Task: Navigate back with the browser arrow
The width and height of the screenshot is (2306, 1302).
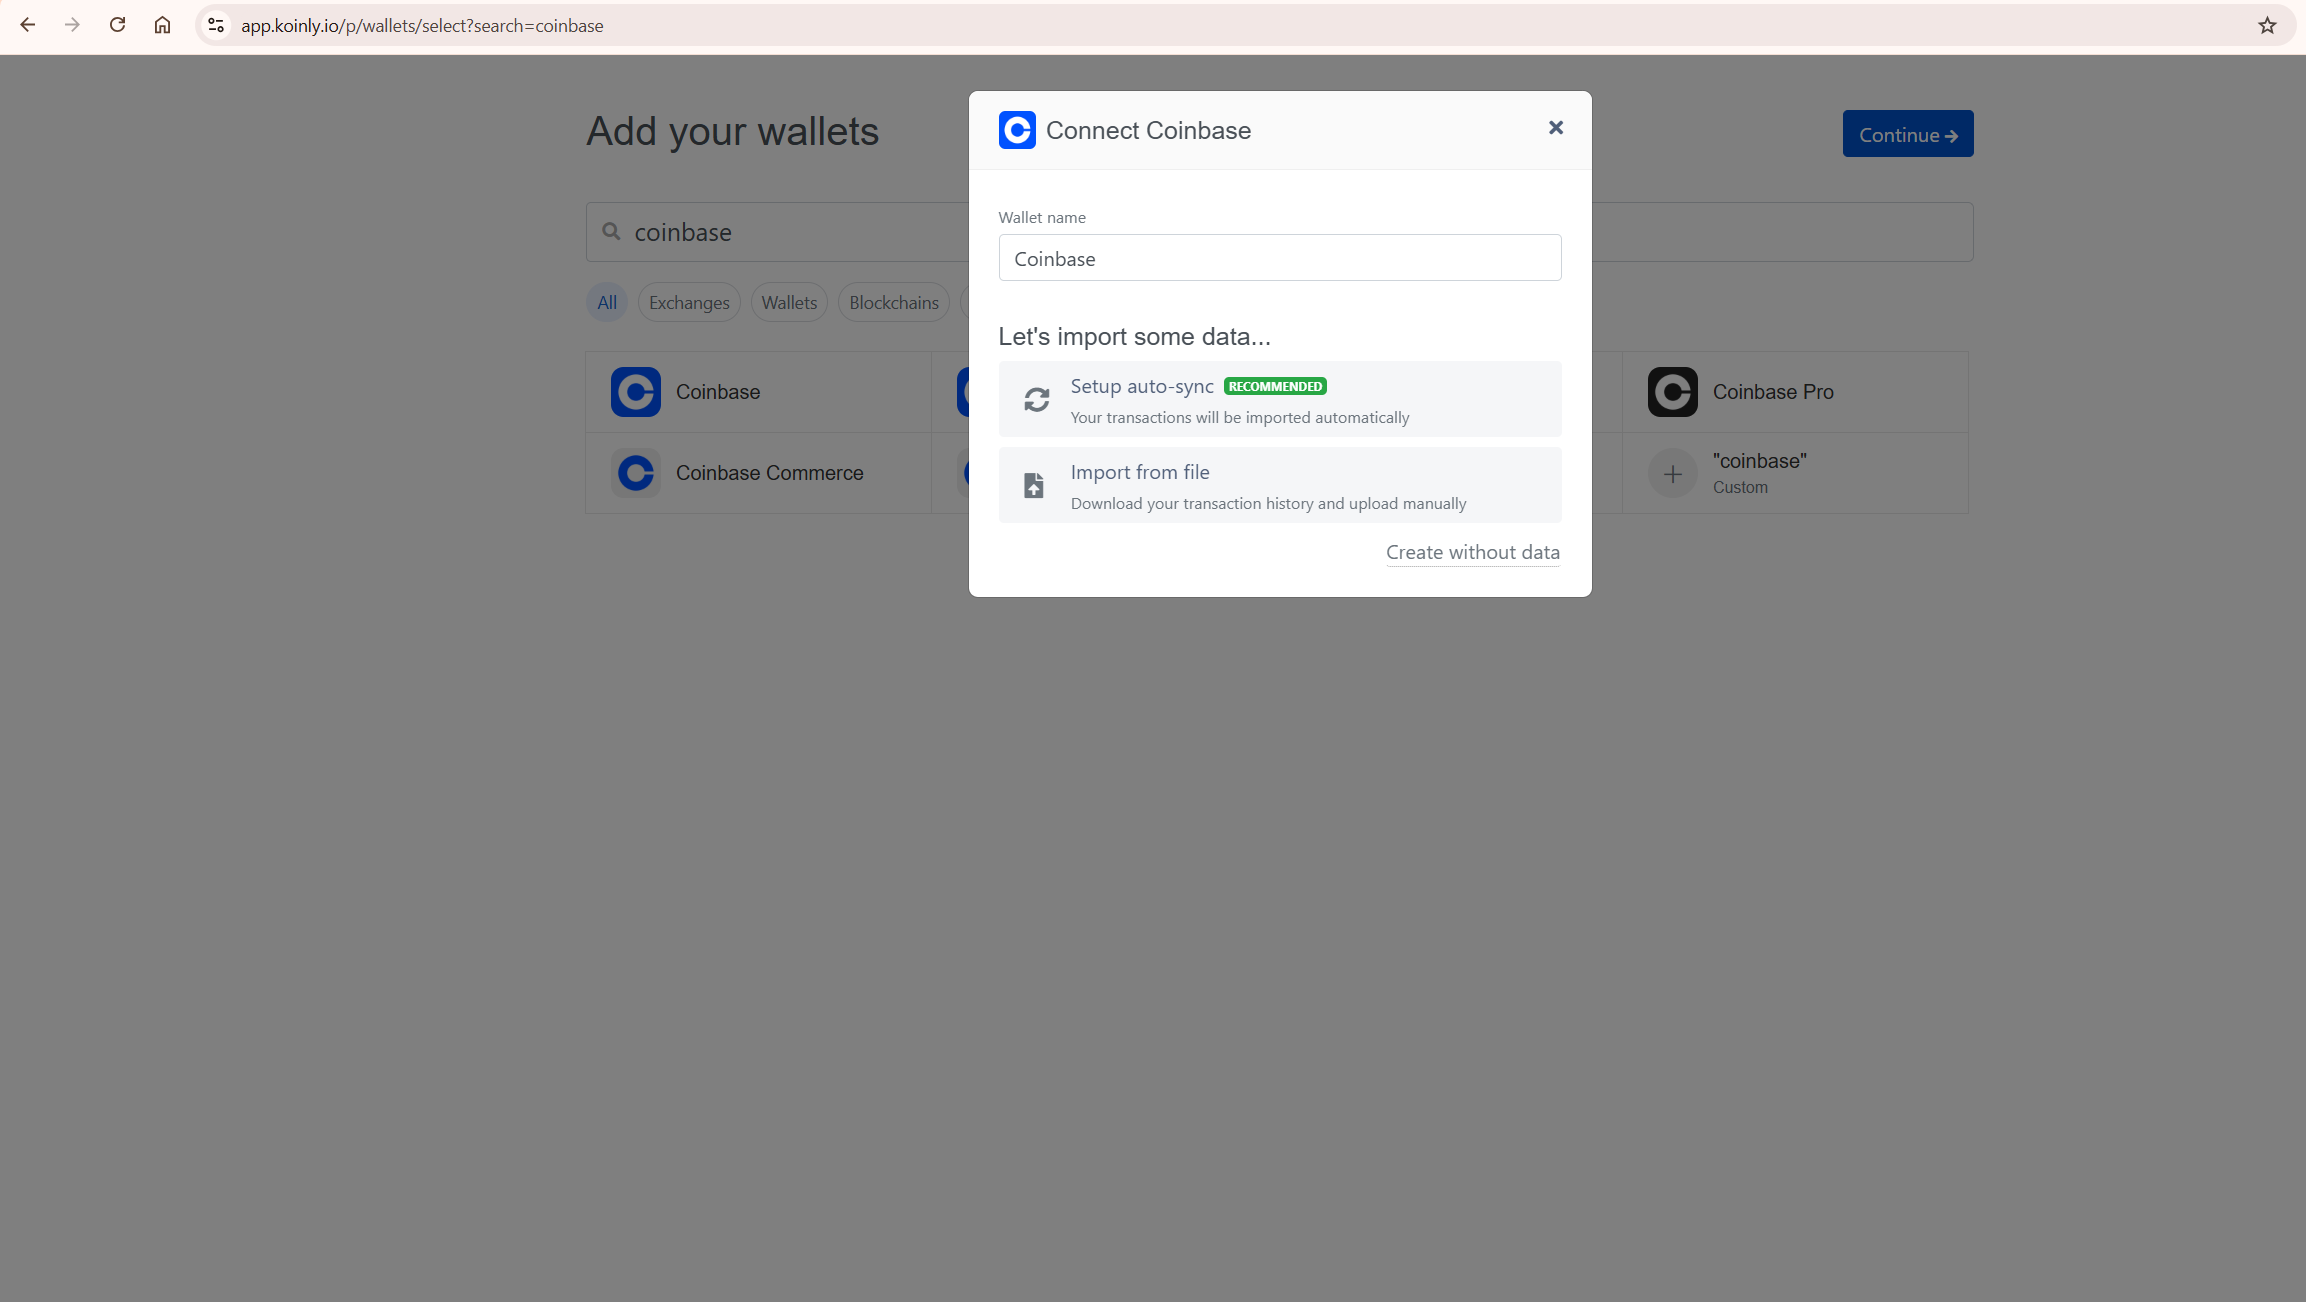Action: 27,25
